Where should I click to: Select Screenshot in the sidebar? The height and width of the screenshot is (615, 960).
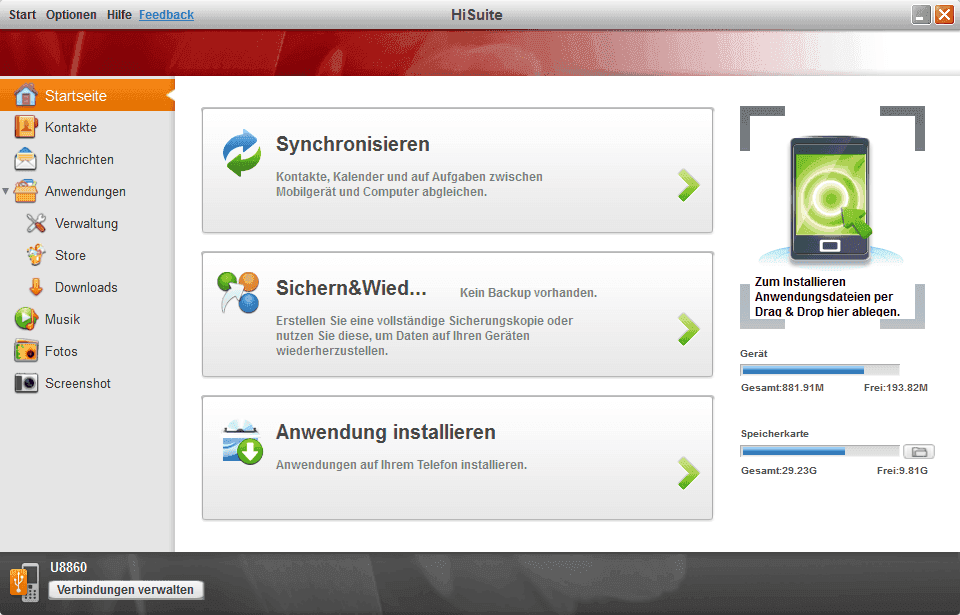click(78, 383)
